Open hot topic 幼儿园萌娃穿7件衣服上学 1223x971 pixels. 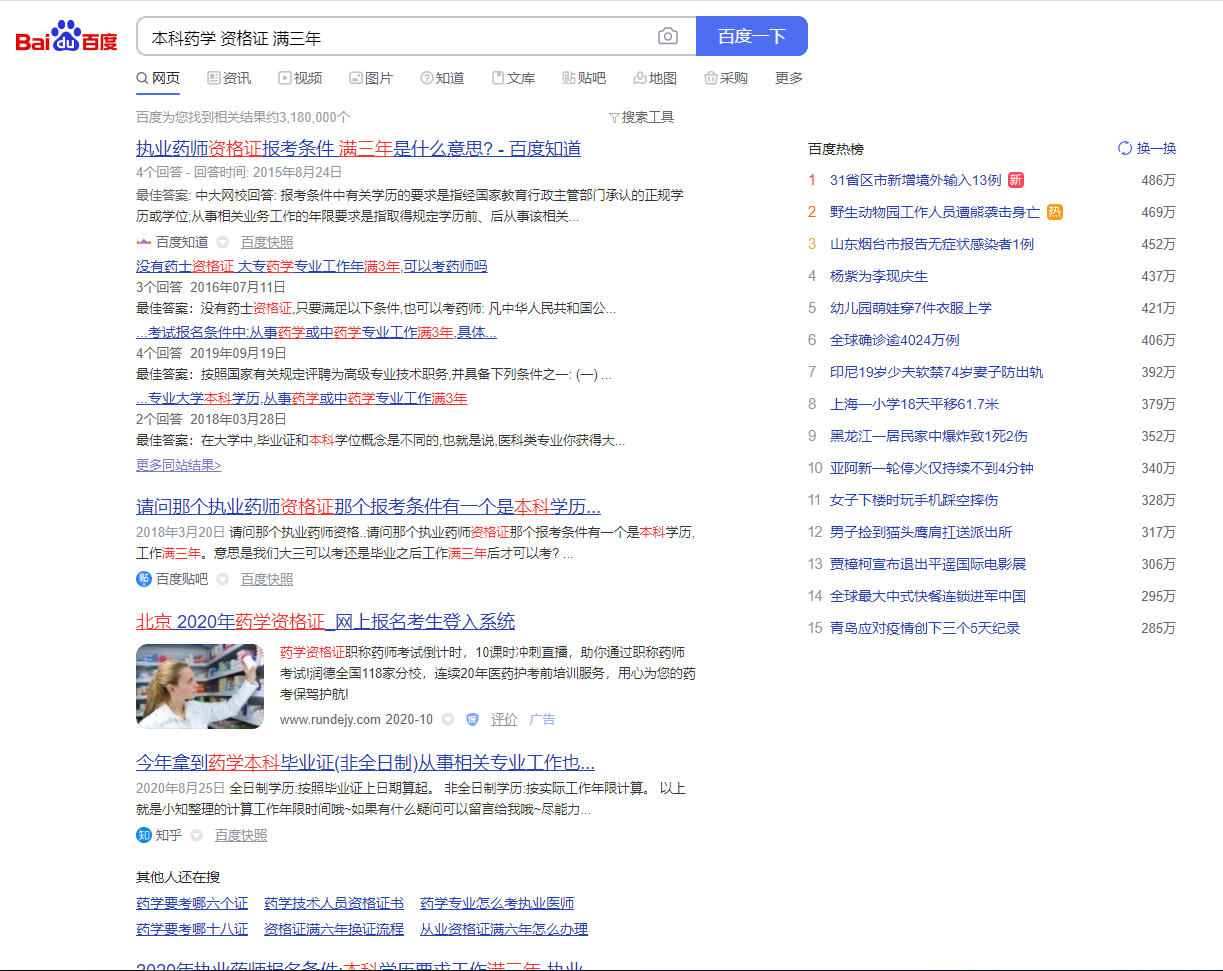911,308
